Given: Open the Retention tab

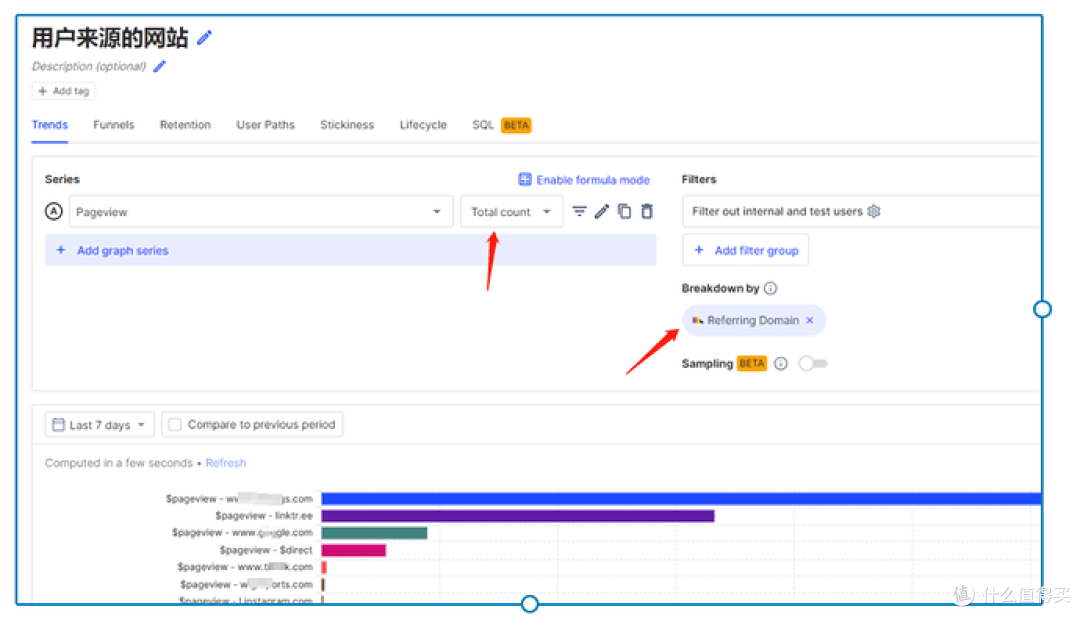Looking at the screenshot, I should [185, 125].
